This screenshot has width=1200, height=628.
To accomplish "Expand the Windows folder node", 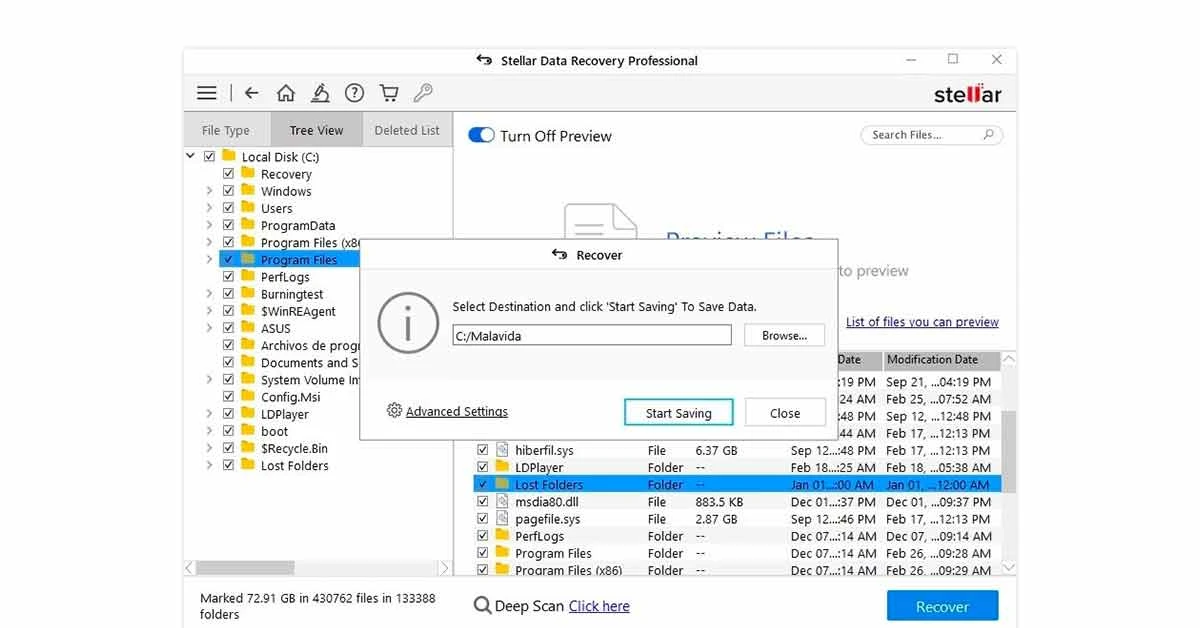I will [x=208, y=190].
